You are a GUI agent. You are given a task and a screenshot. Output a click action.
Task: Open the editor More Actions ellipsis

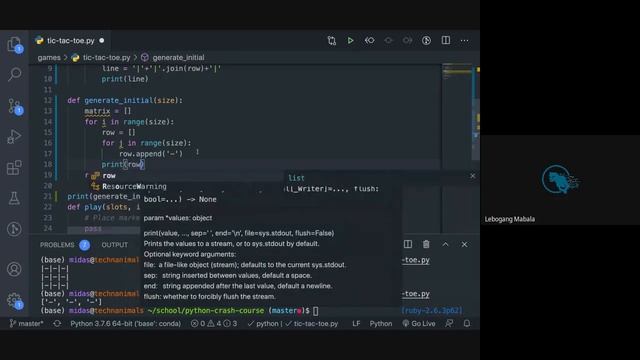pyautogui.click(x=464, y=40)
